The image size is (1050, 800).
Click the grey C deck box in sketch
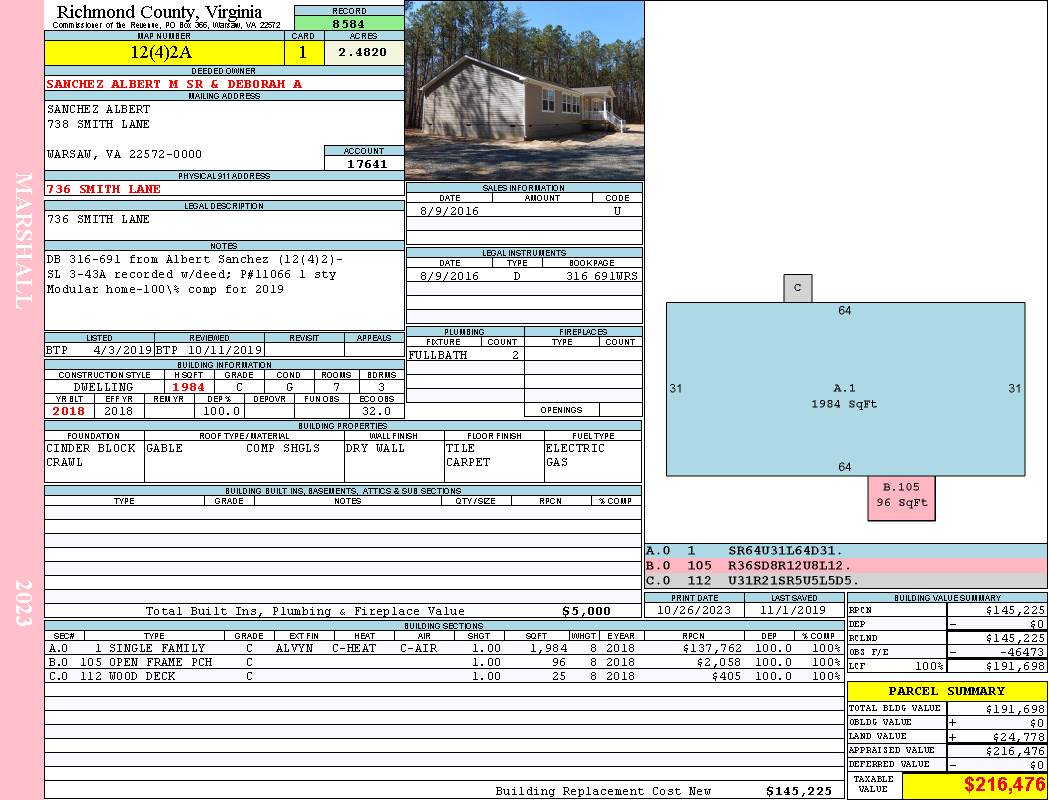[x=797, y=288]
